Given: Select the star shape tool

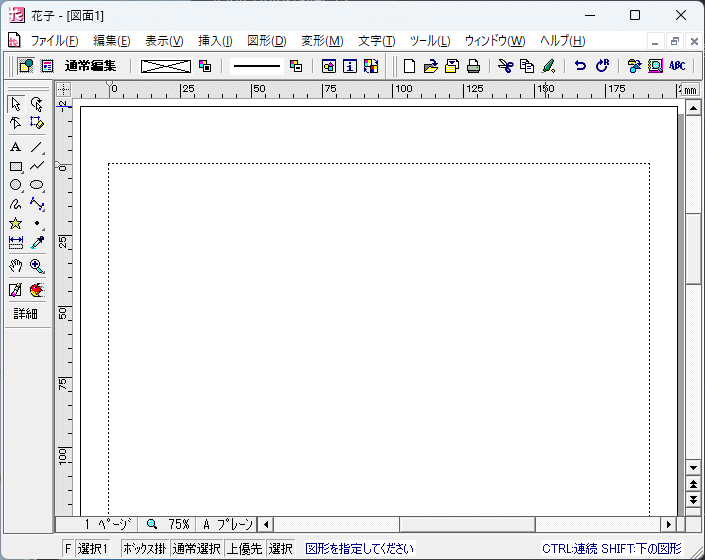Looking at the screenshot, I should 16,223.
